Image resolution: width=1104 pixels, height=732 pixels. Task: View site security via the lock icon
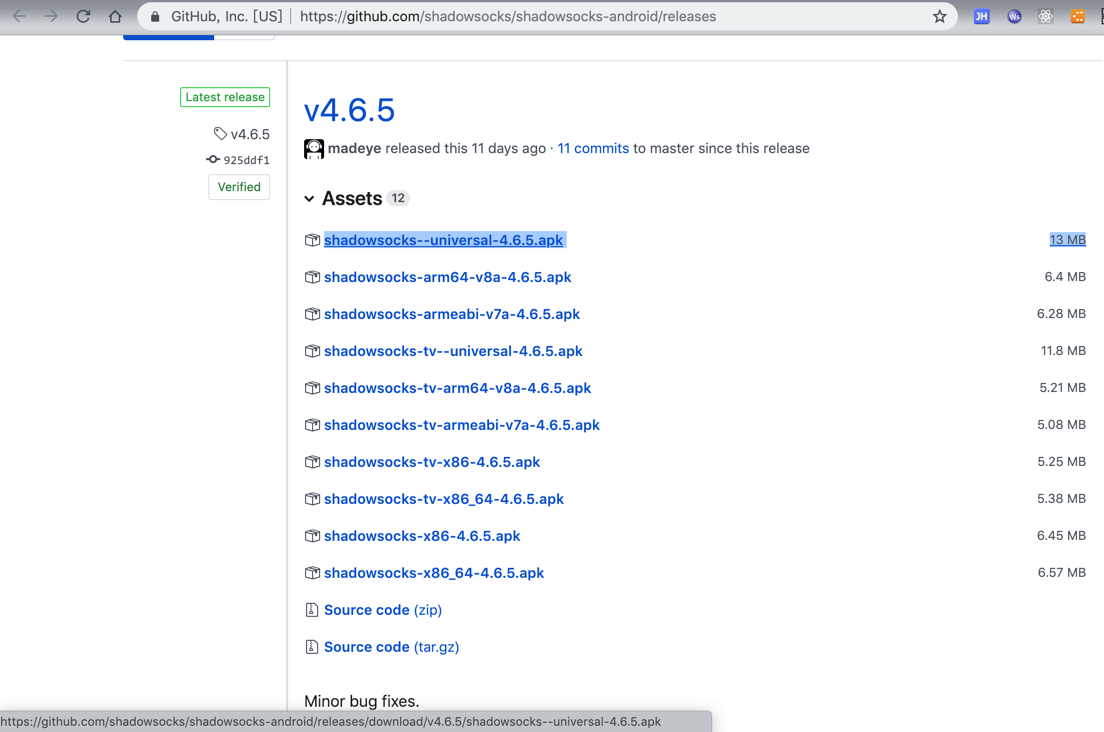[155, 16]
